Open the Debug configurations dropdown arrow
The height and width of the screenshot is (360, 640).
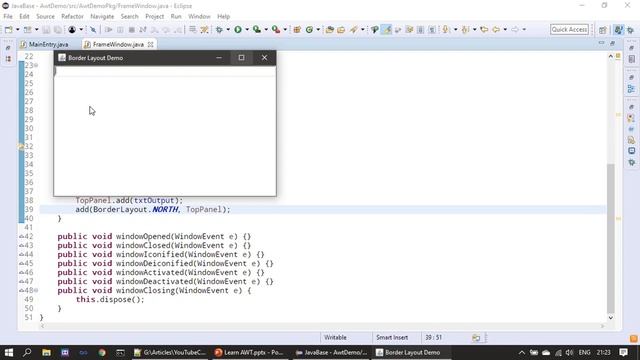[x=228, y=29]
